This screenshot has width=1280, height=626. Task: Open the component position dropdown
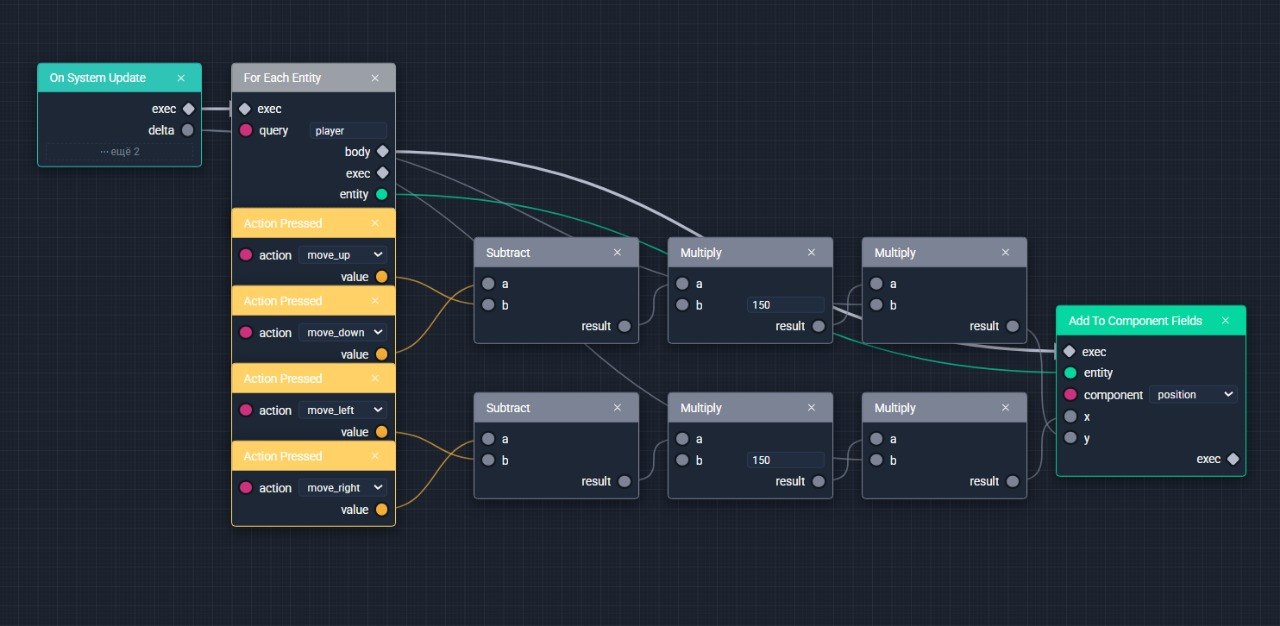pos(1193,395)
